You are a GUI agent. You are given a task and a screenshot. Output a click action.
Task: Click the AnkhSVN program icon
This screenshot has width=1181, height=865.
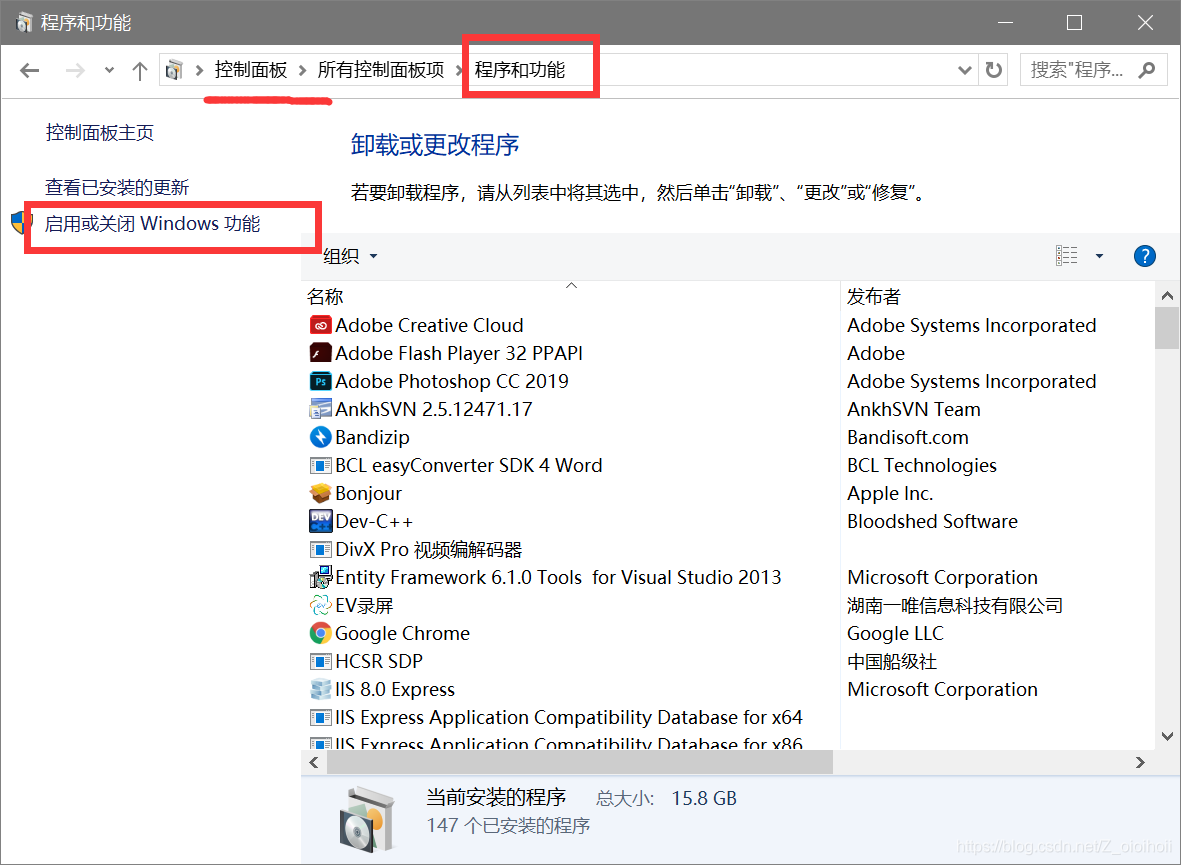coord(321,409)
